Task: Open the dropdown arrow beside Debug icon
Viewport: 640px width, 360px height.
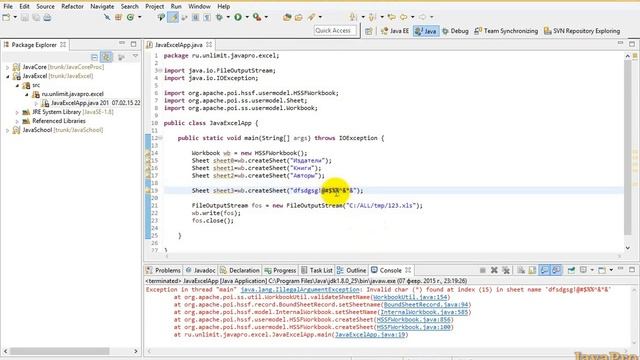Action: point(228,17)
